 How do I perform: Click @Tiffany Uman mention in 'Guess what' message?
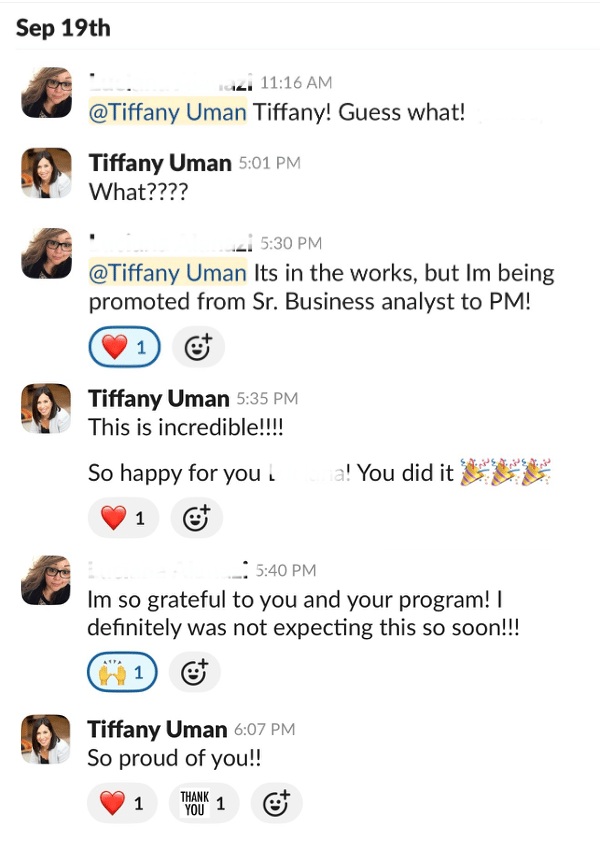point(167,112)
